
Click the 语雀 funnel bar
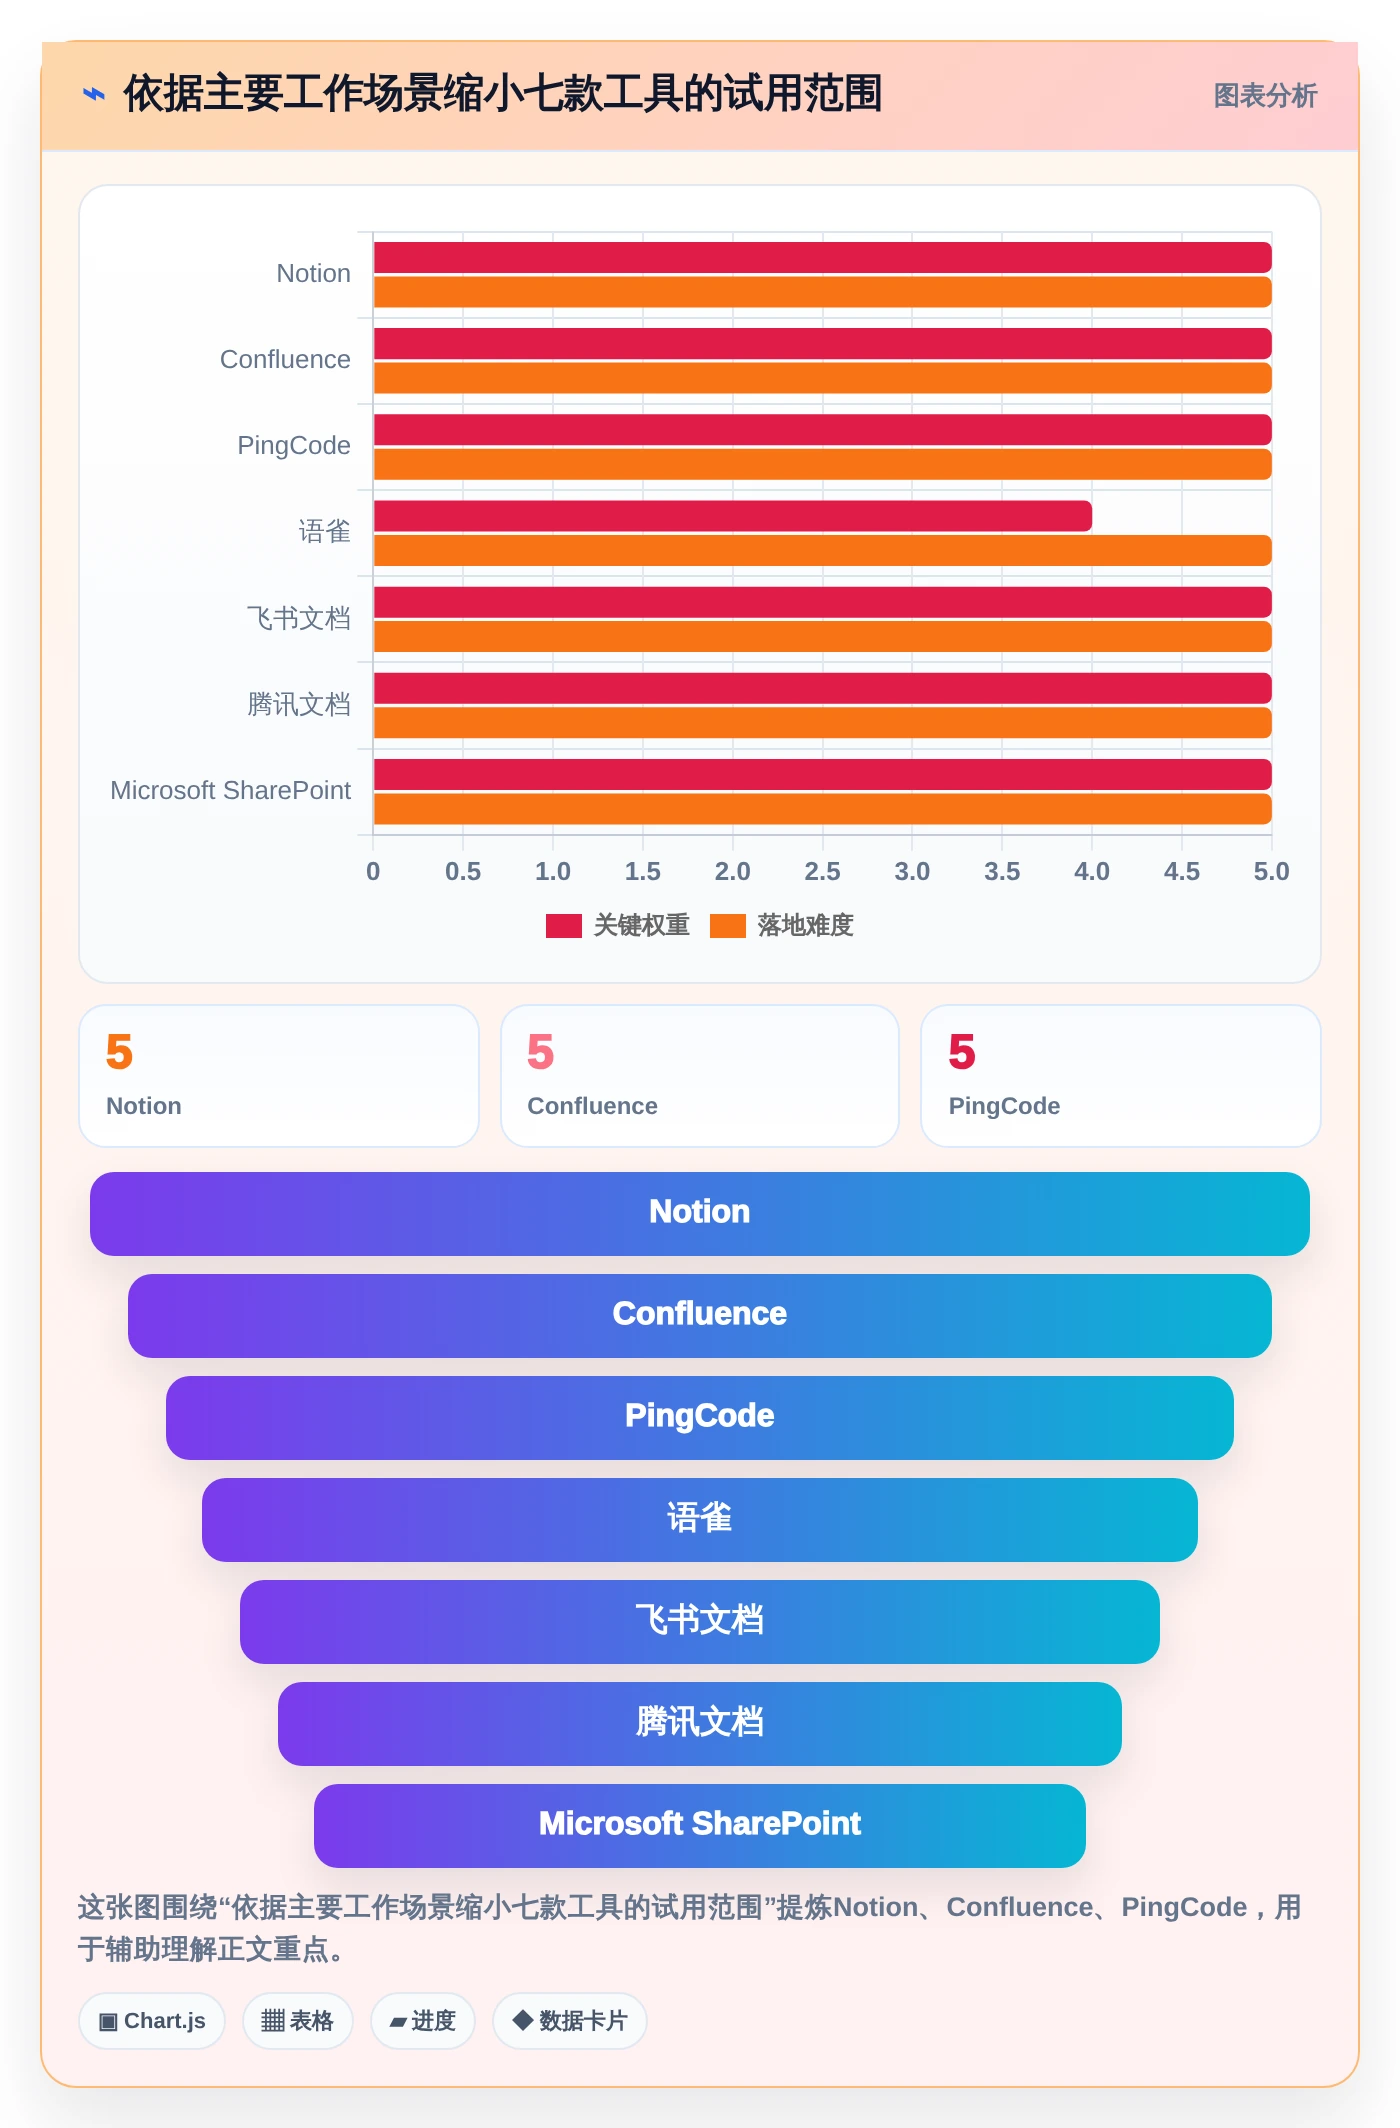[700, 1520]
